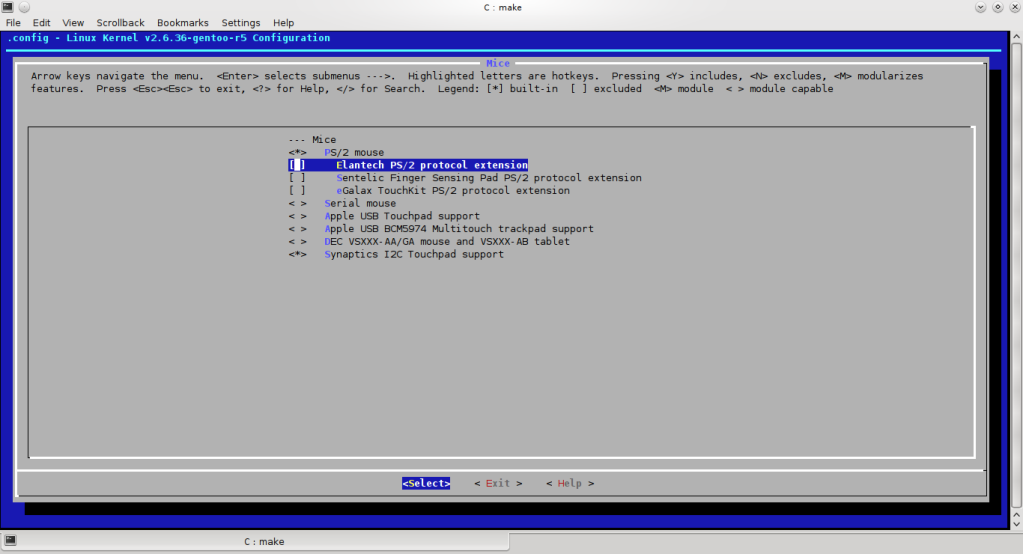The width and height of the screenshot is (1023, 554).
Task: Toggle Elantech PS/2 protocol extension checkbox
Action: click(x=297, y=165)
